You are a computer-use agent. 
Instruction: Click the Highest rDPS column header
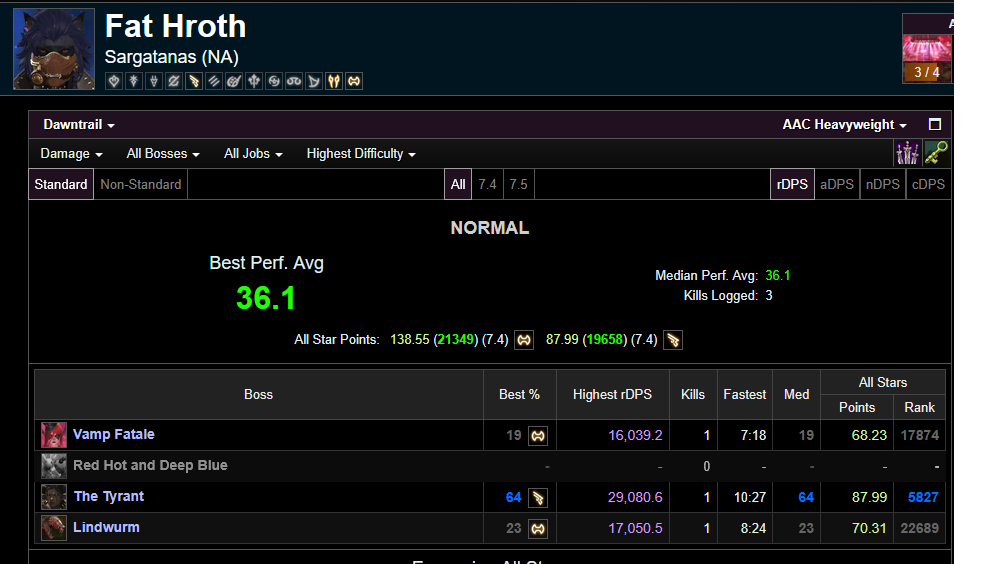612,394
